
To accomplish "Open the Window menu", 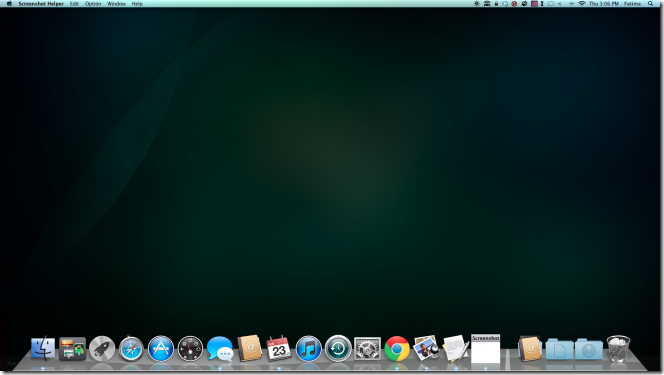I will [116, 4].
